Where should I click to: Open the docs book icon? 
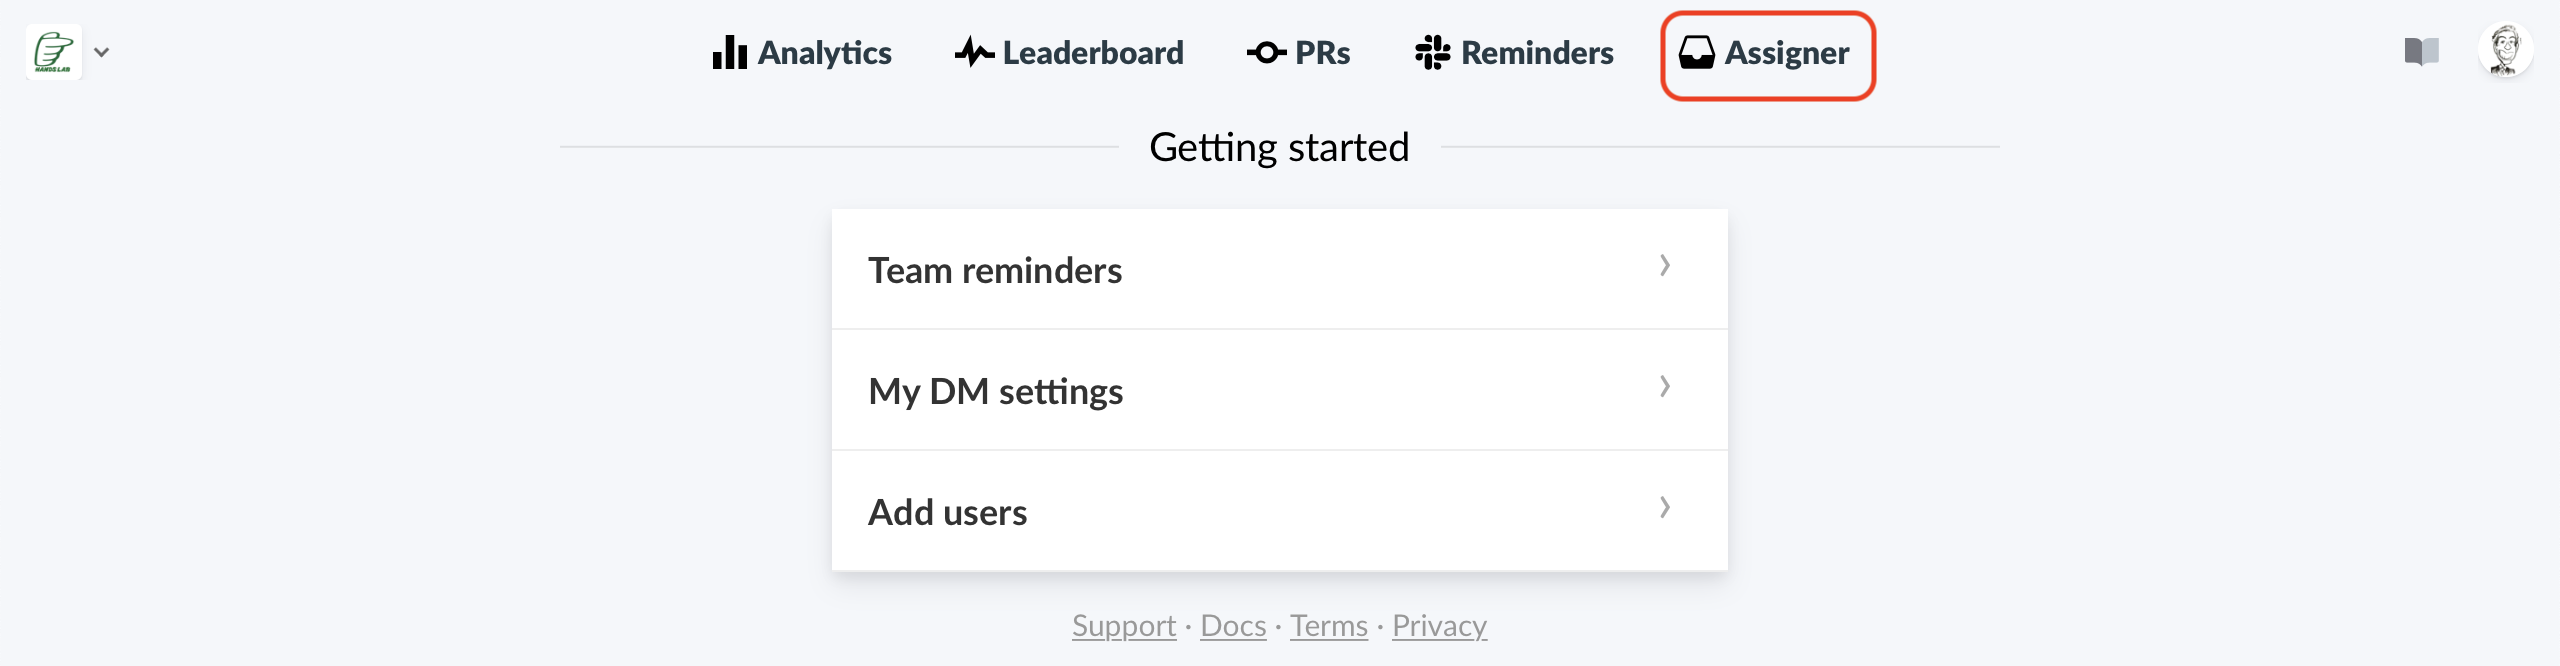2421,51
